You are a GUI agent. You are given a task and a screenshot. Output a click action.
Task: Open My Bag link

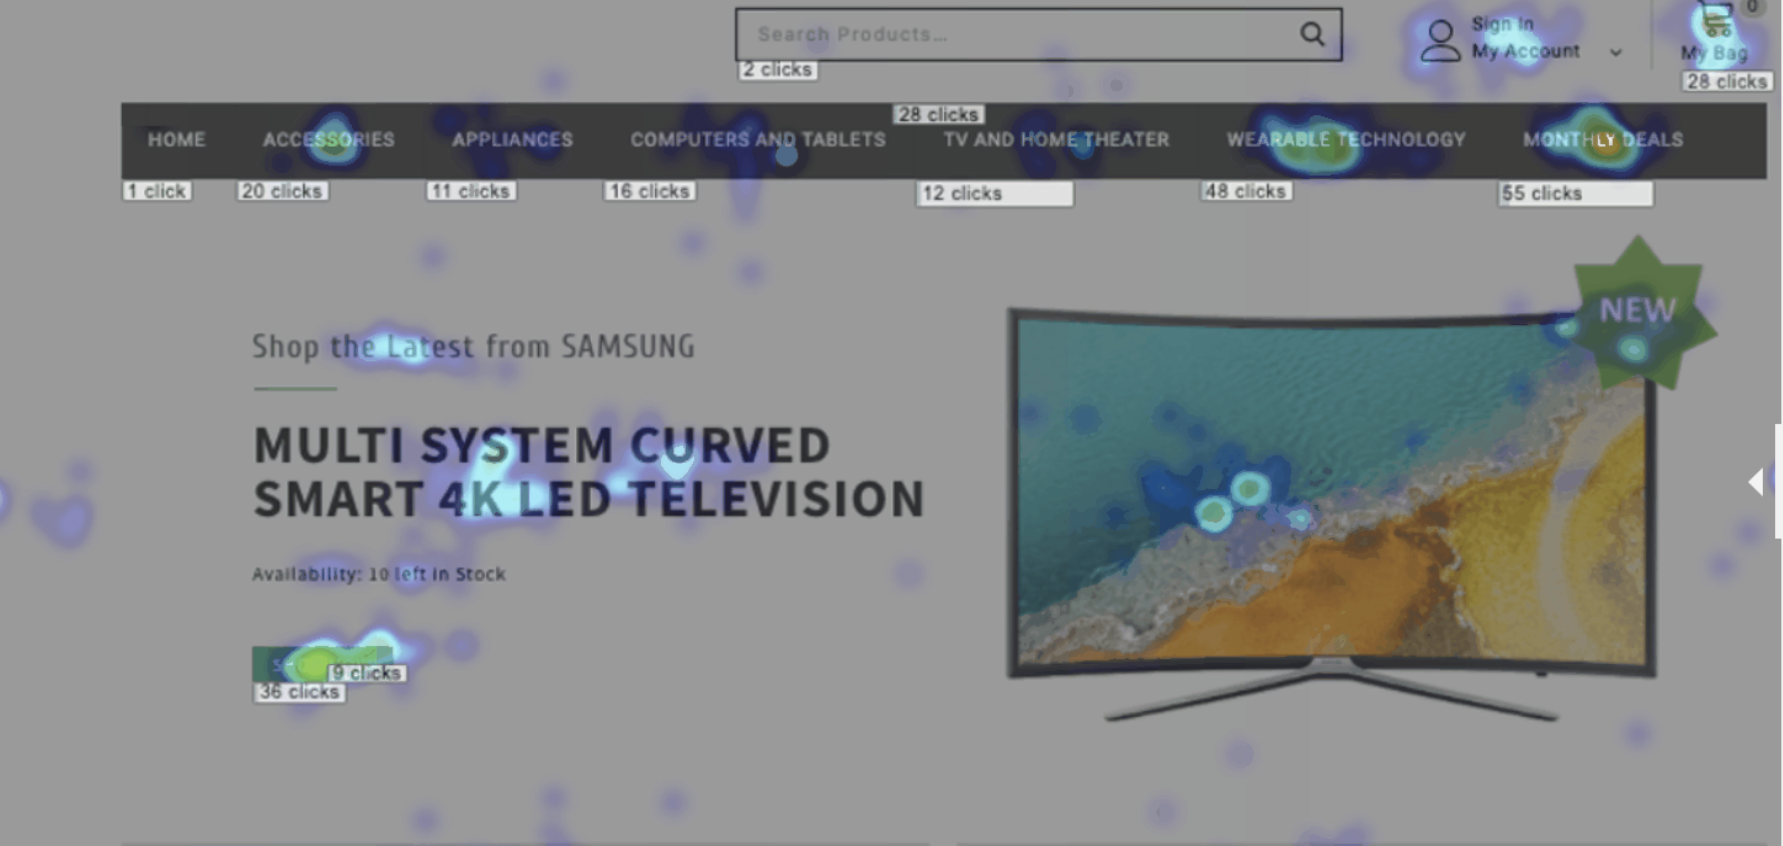[1714, 53]
